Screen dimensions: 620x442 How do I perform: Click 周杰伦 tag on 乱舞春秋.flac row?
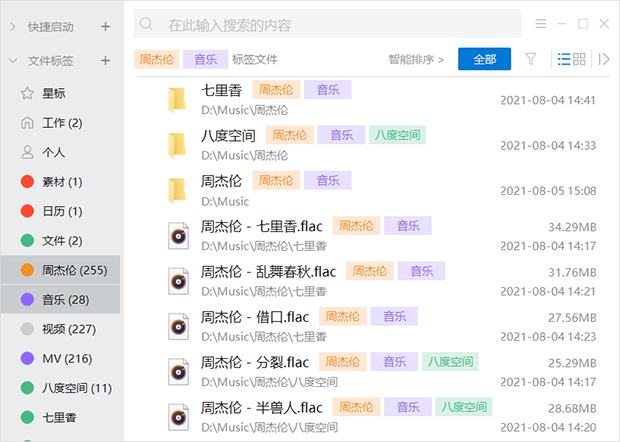(x=370, y=271)
